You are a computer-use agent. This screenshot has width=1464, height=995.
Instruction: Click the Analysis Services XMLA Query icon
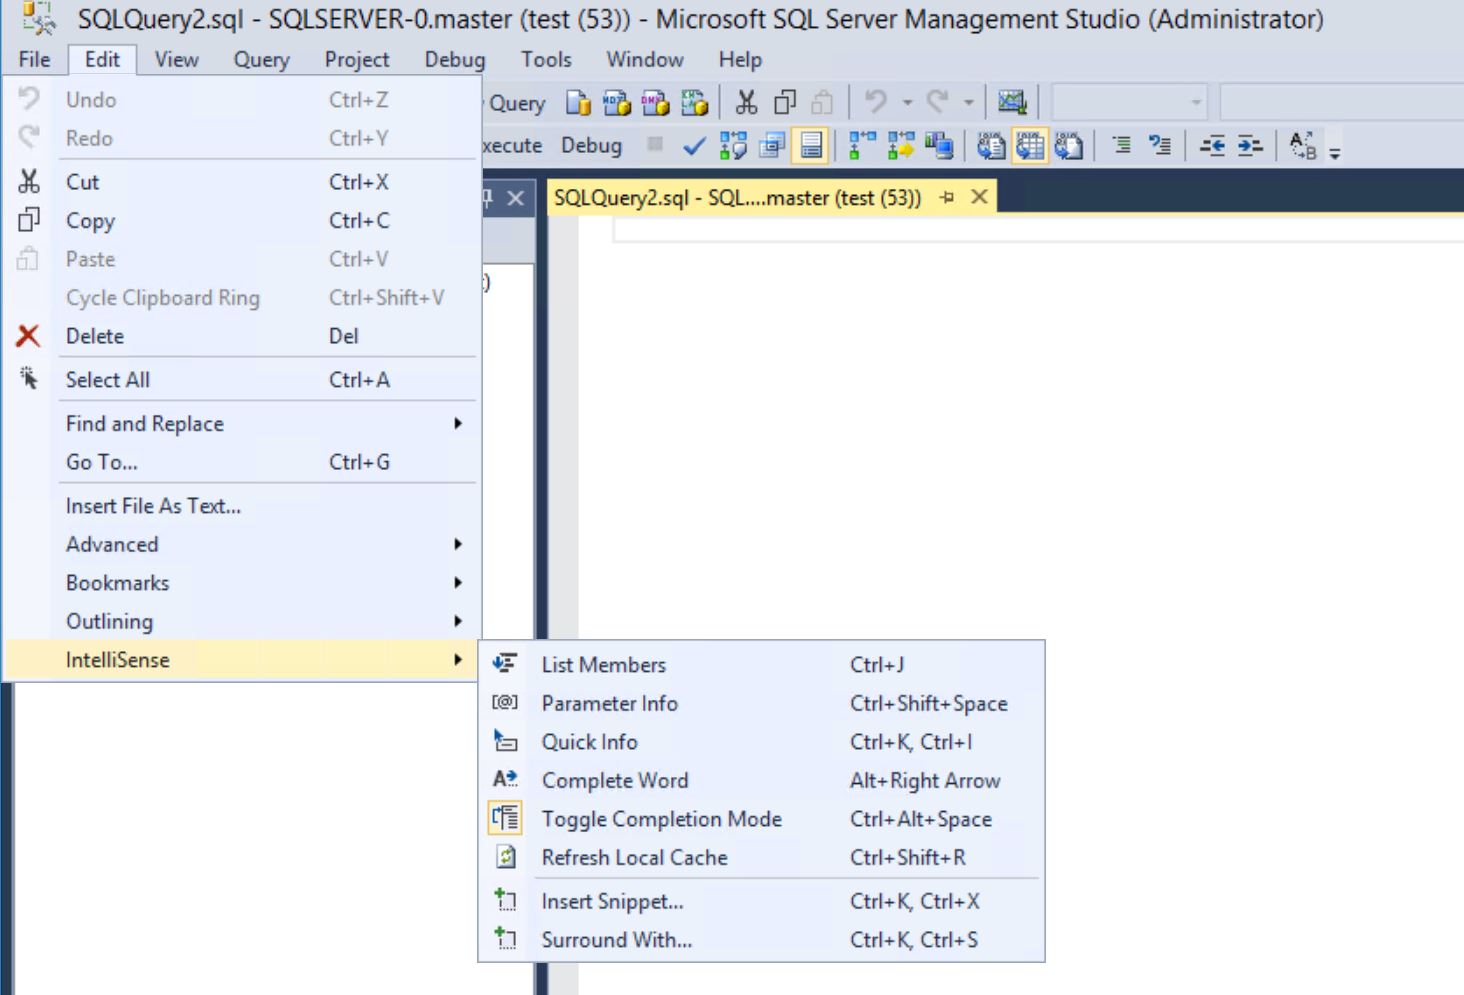694,103
